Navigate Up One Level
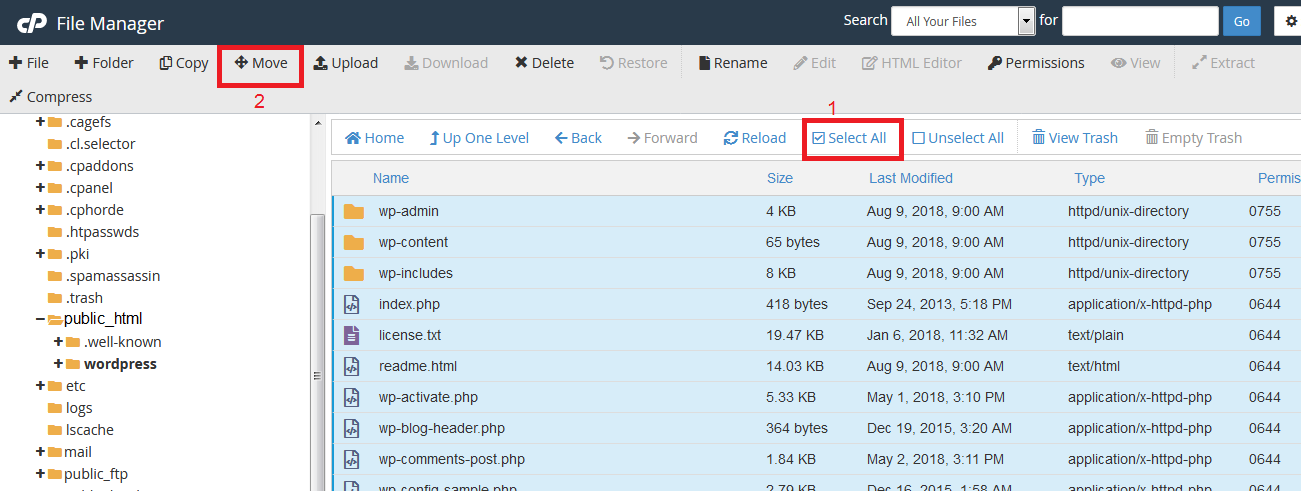 pos(479,138)
